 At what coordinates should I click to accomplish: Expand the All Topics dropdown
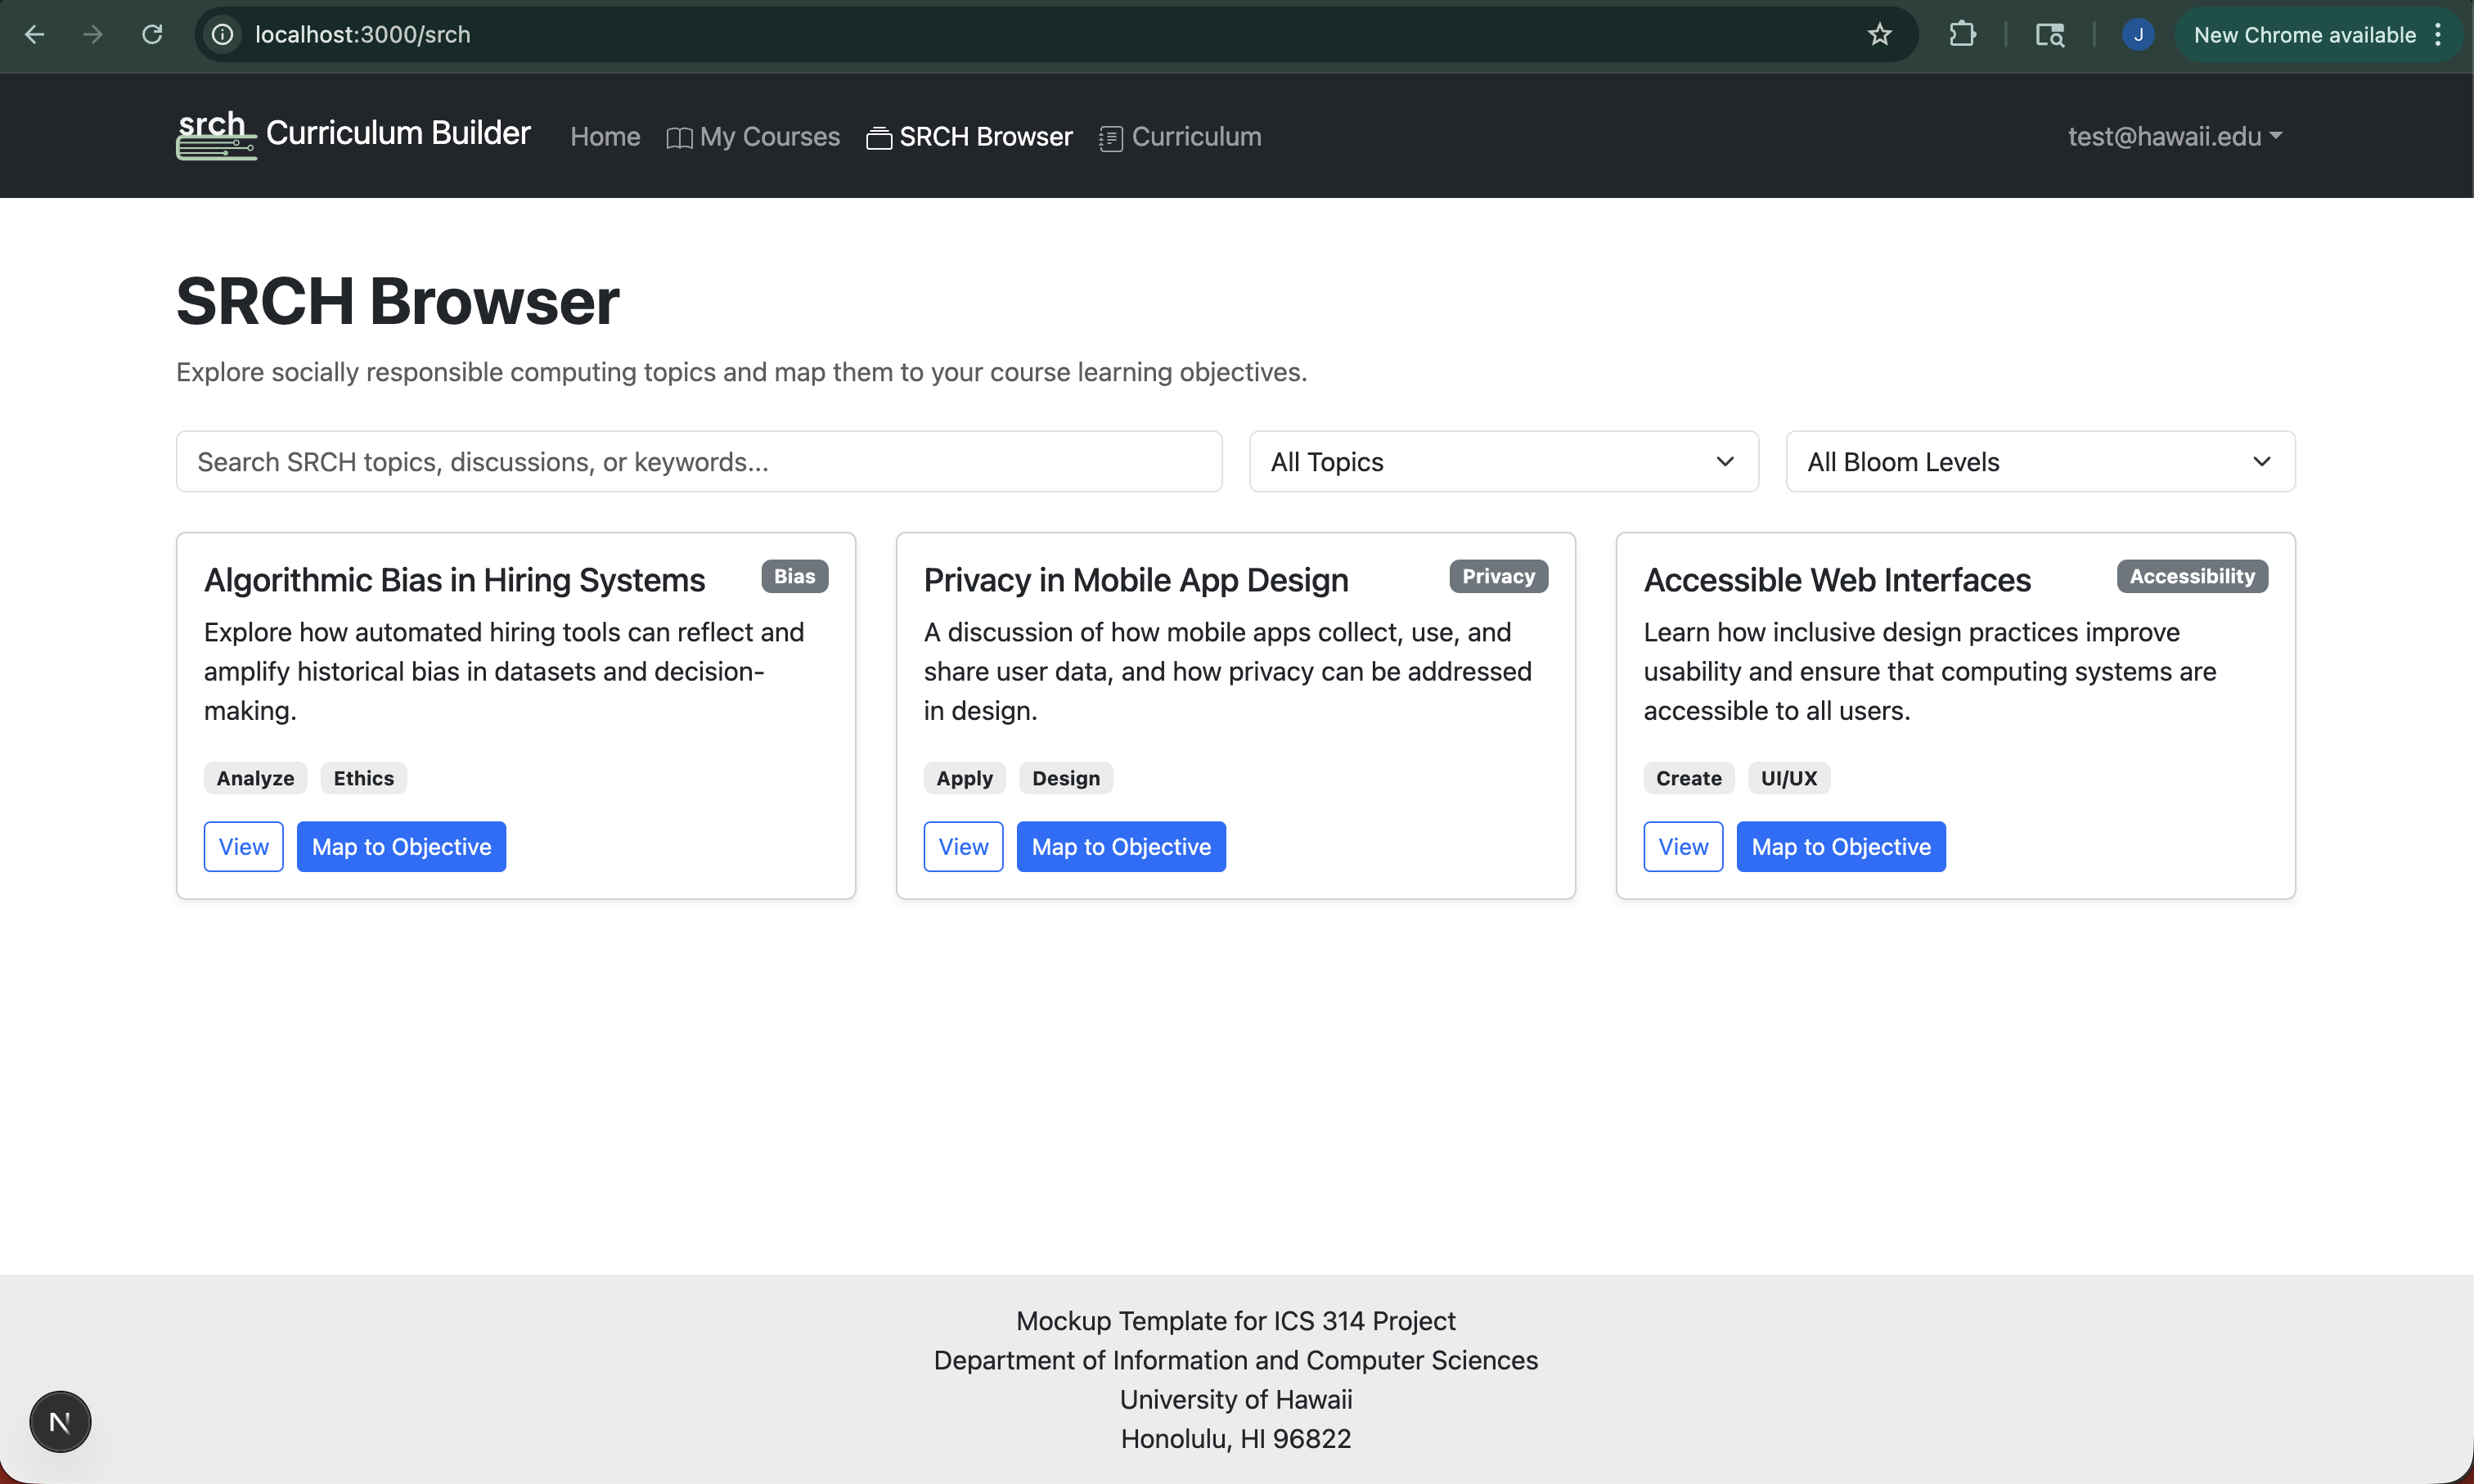1503,462
